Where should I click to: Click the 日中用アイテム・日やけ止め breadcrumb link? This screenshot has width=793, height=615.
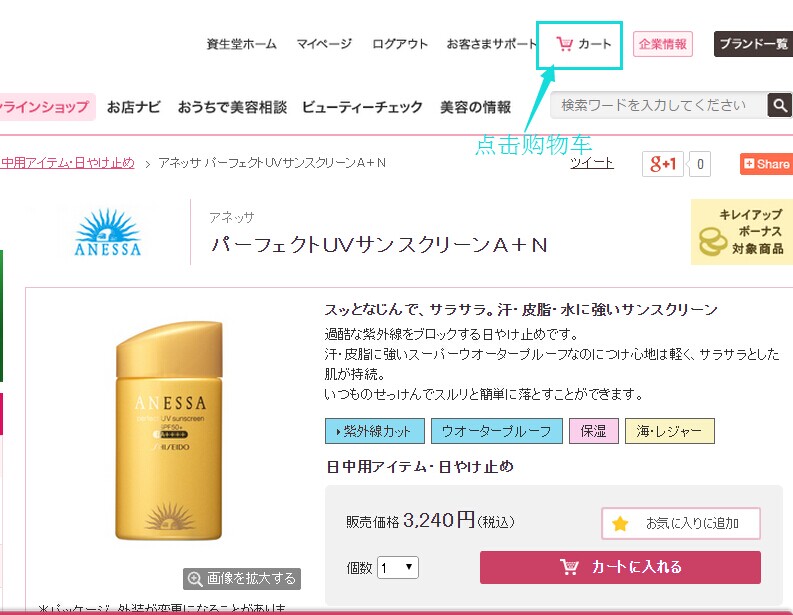[67, 163]
